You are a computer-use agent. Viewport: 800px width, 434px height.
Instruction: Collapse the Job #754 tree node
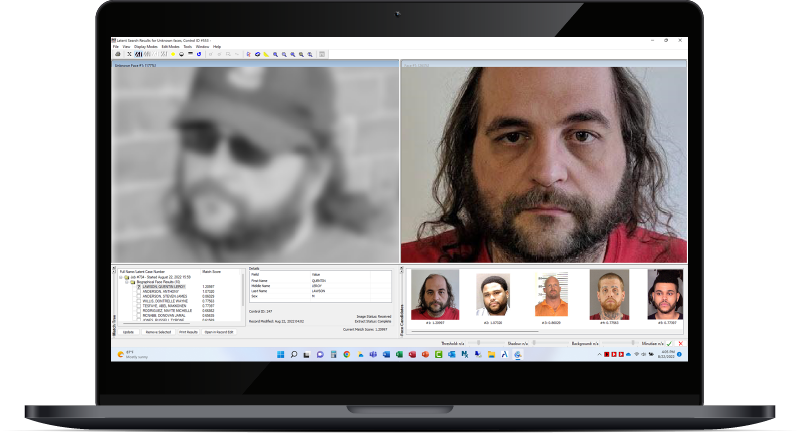pos(120,277)
